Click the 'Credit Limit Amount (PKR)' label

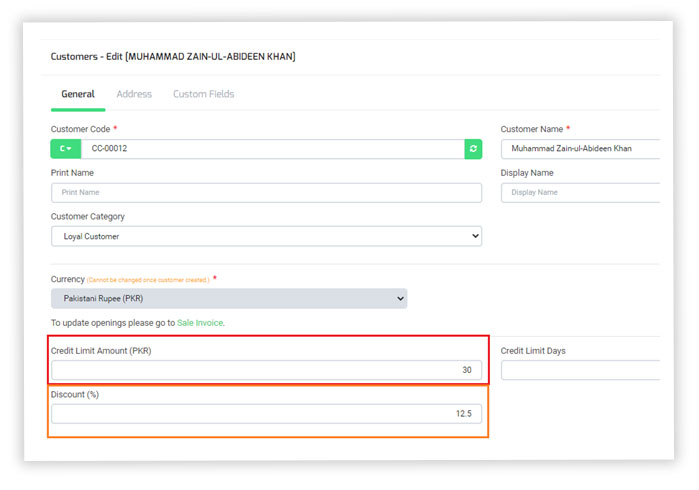(x=101, y=351)
